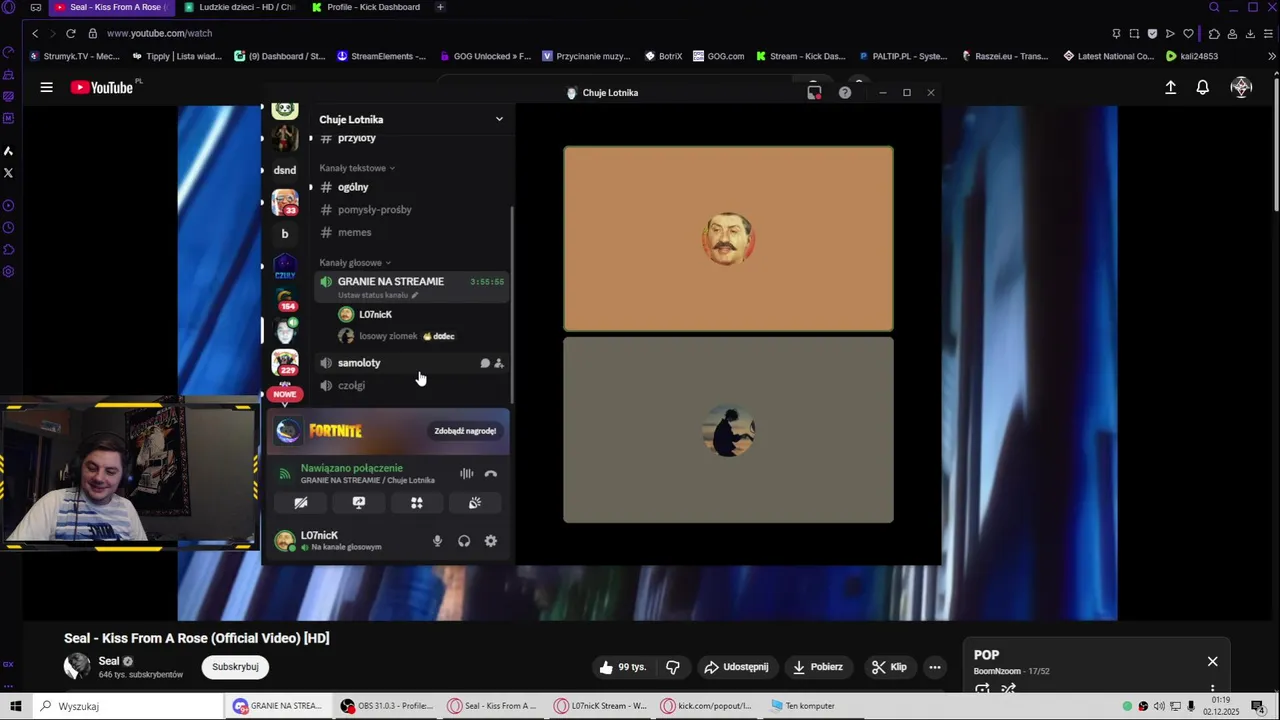Click the bottom voice participant tile
1280x720 pixels.
pyautogui.click(x=728, y=430)
